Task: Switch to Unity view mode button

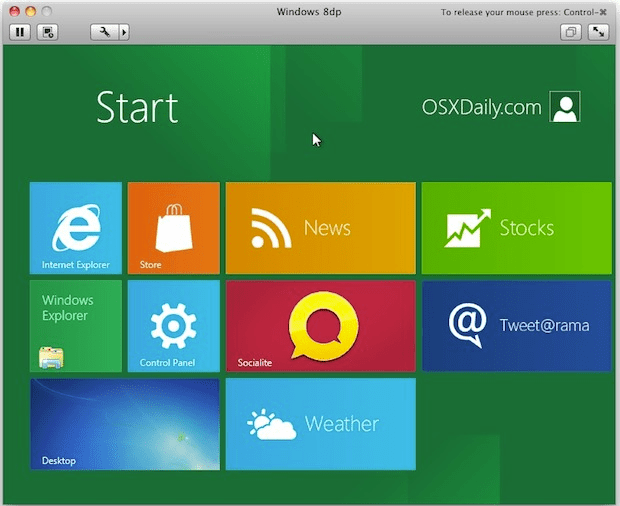Action: point(571,32)
